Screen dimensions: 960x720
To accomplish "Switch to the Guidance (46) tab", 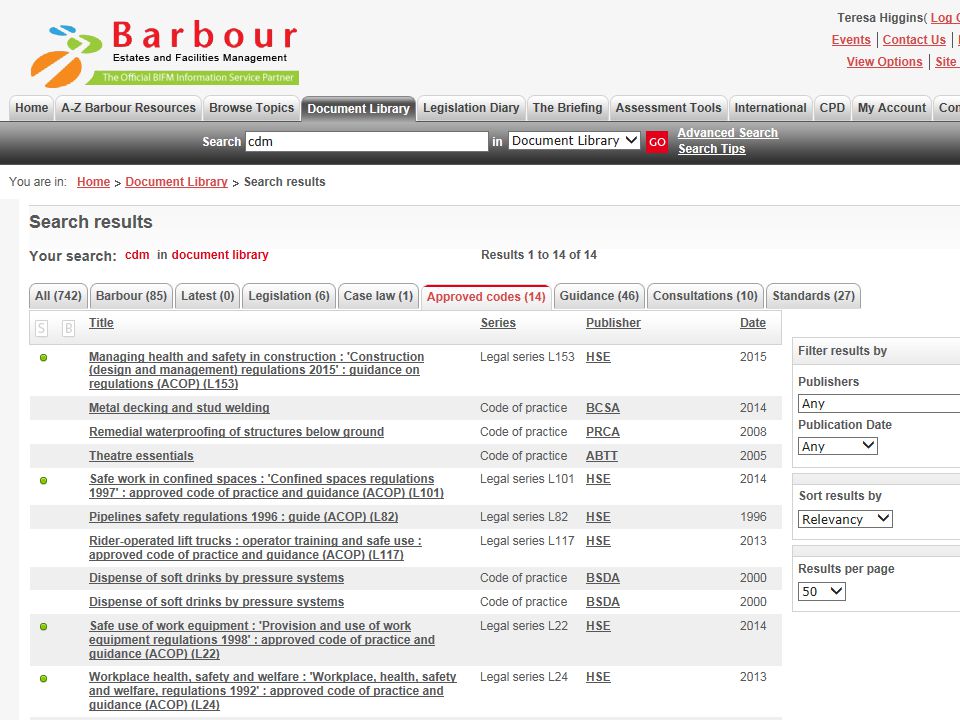I will [x=599, y=296].
